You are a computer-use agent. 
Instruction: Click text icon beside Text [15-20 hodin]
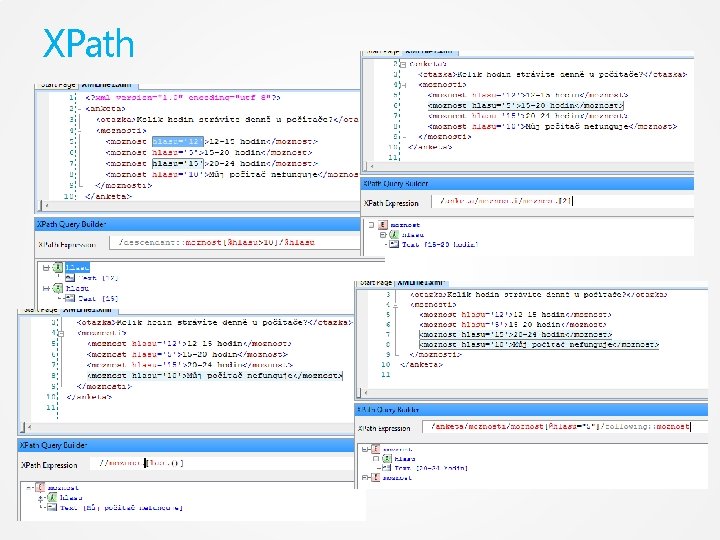click(394, 244)
